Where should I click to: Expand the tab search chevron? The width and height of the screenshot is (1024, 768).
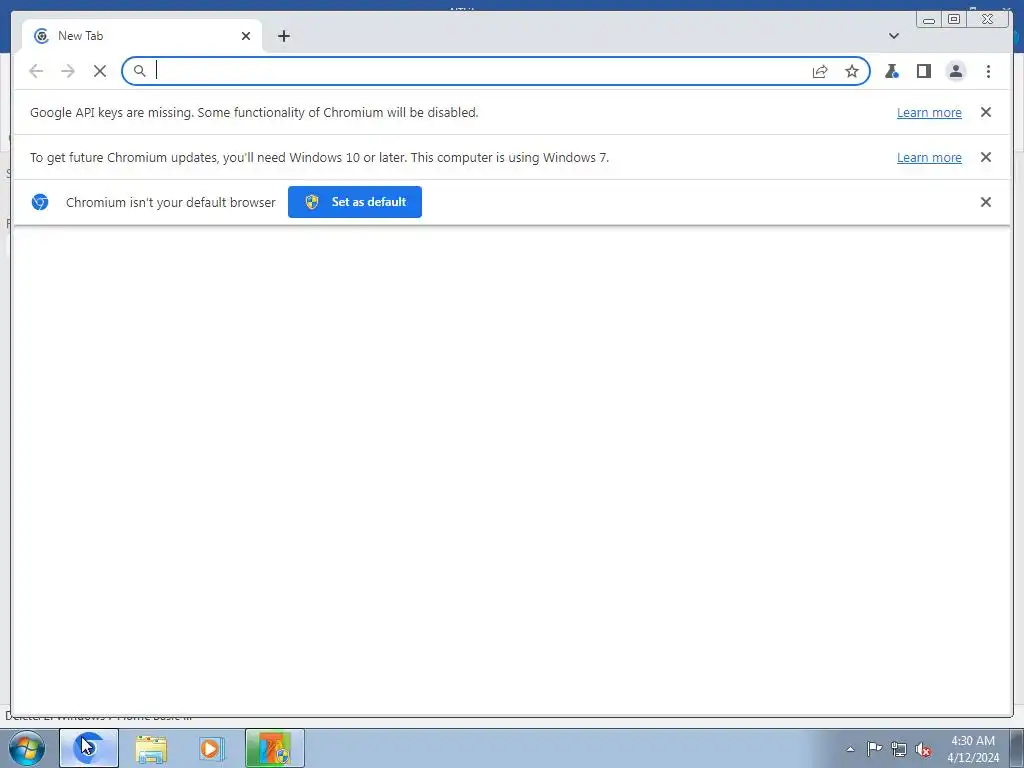pyautogui.click(x=894, y=36)
